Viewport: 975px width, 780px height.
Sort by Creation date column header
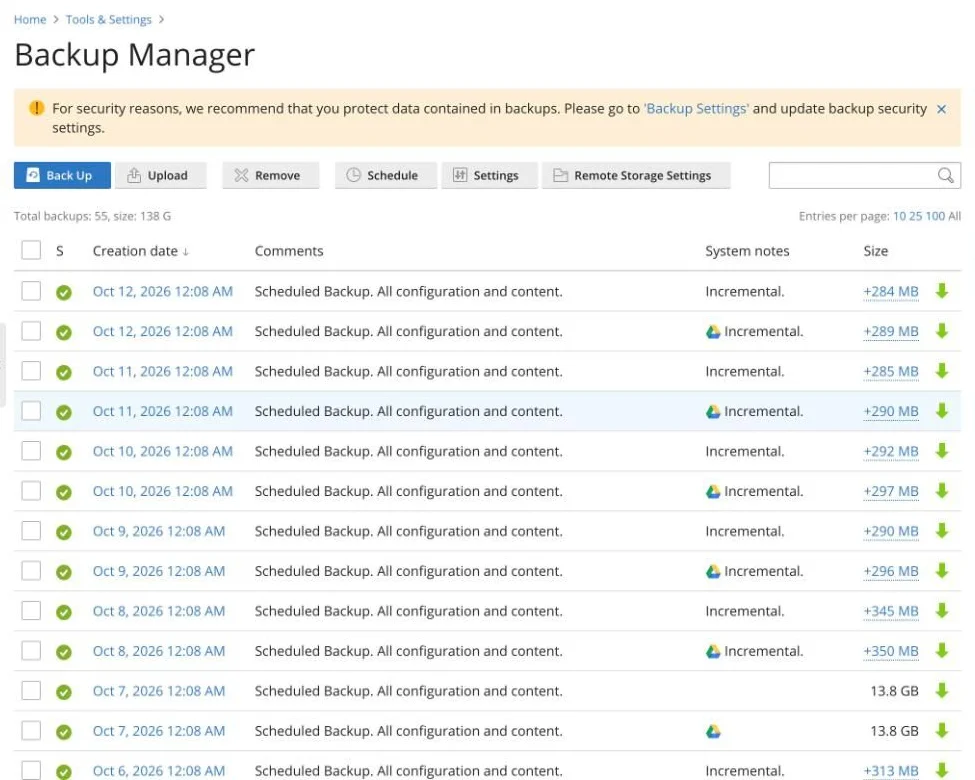pos(135,251)
